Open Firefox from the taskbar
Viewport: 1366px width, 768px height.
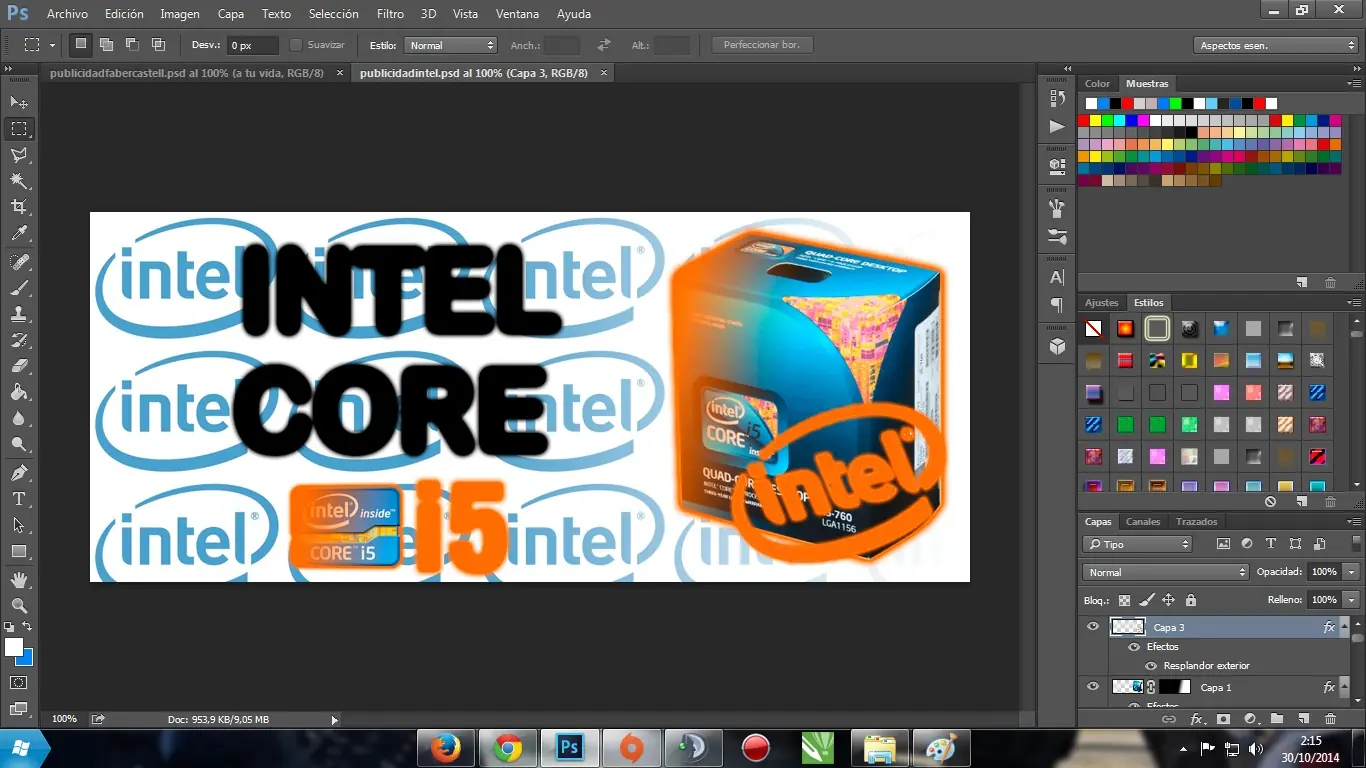pos(446,747)
